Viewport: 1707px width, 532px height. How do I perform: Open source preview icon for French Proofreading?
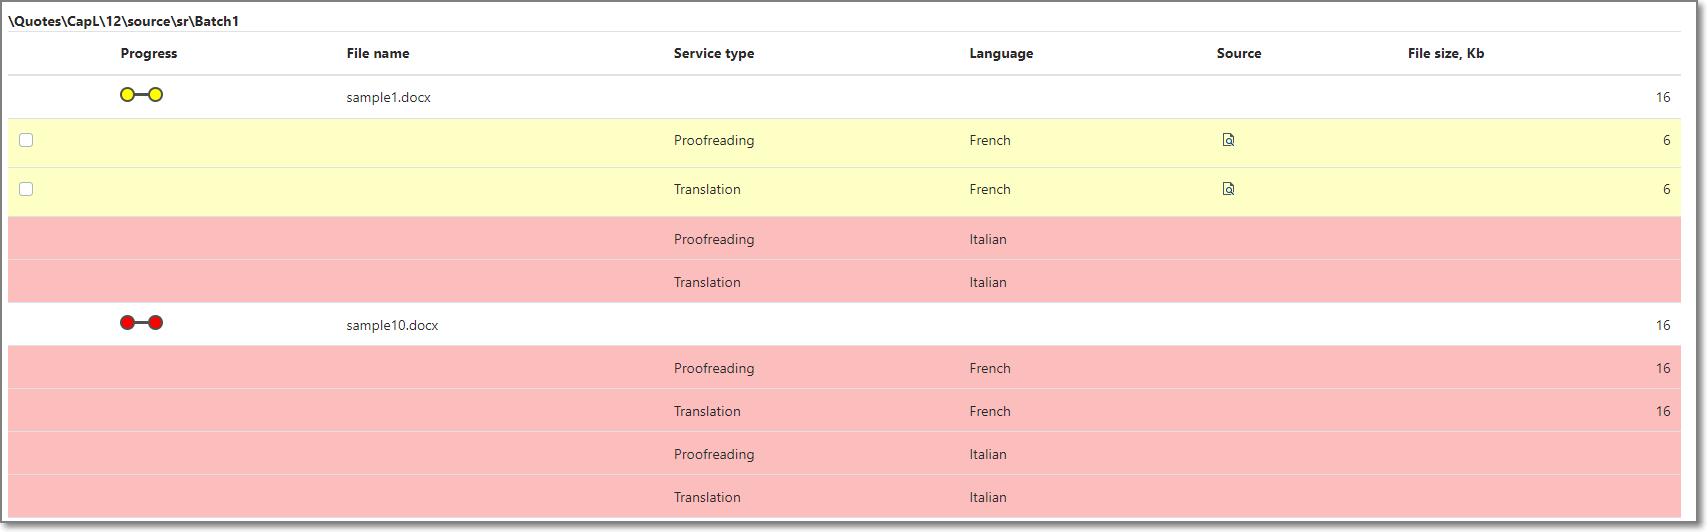1228,140
